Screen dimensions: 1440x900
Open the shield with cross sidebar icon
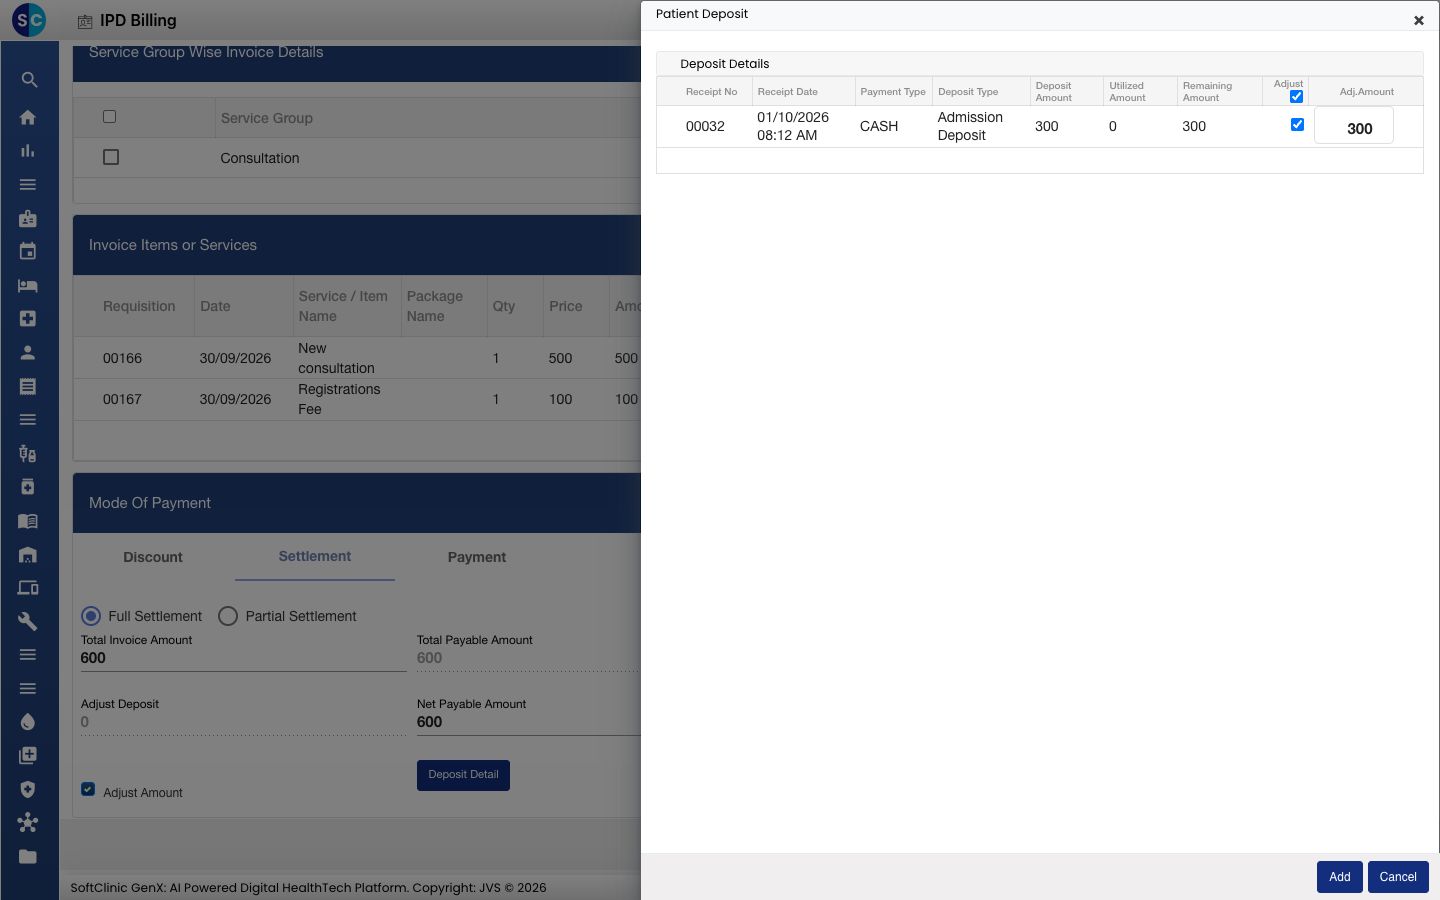point(28,789)
